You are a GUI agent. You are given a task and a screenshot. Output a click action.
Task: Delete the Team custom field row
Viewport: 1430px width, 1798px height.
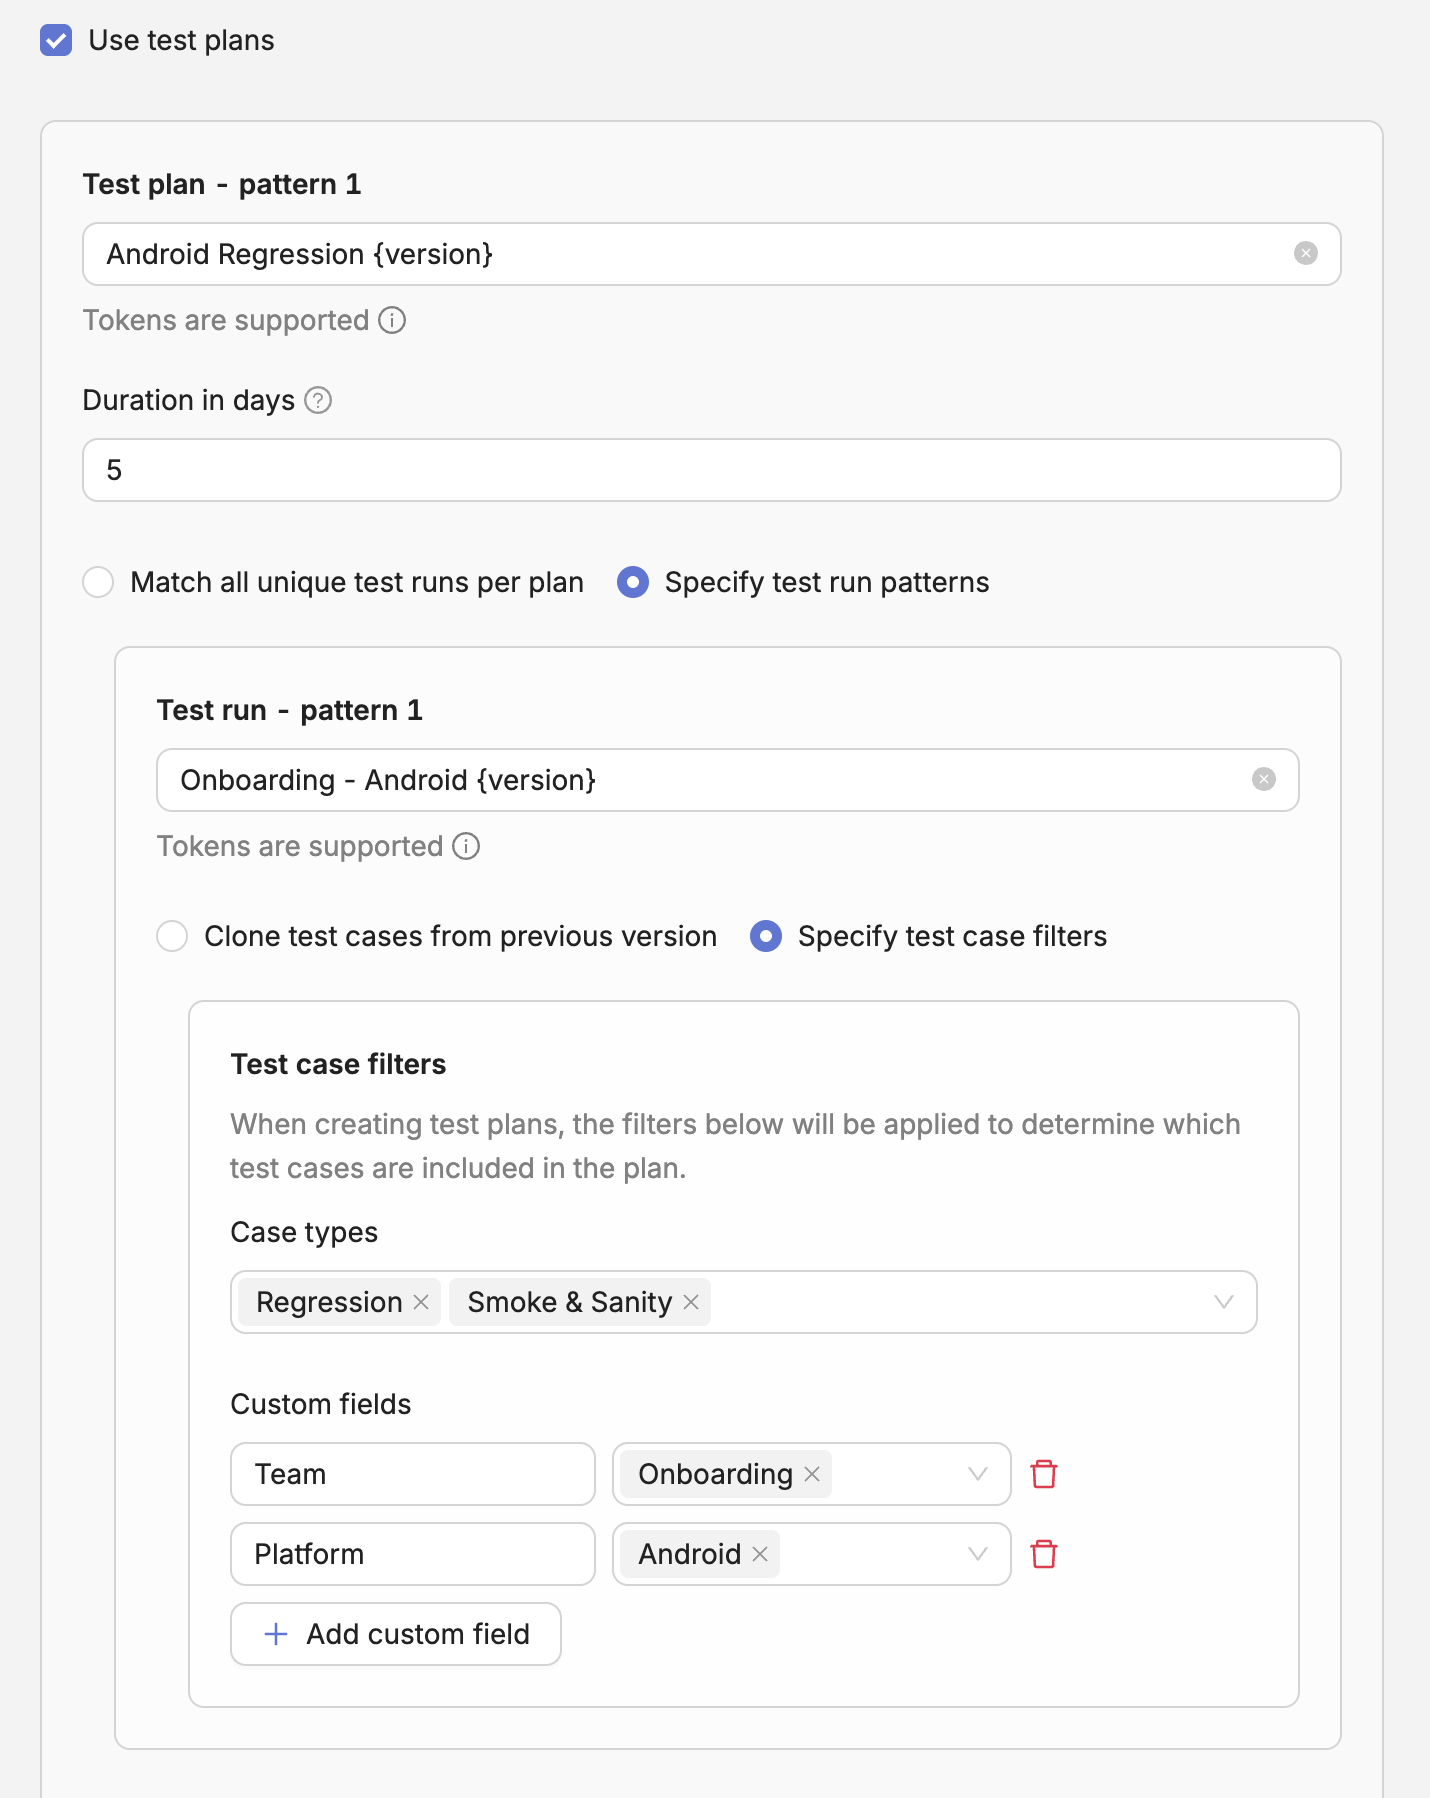click(x=1044, y=1474)
